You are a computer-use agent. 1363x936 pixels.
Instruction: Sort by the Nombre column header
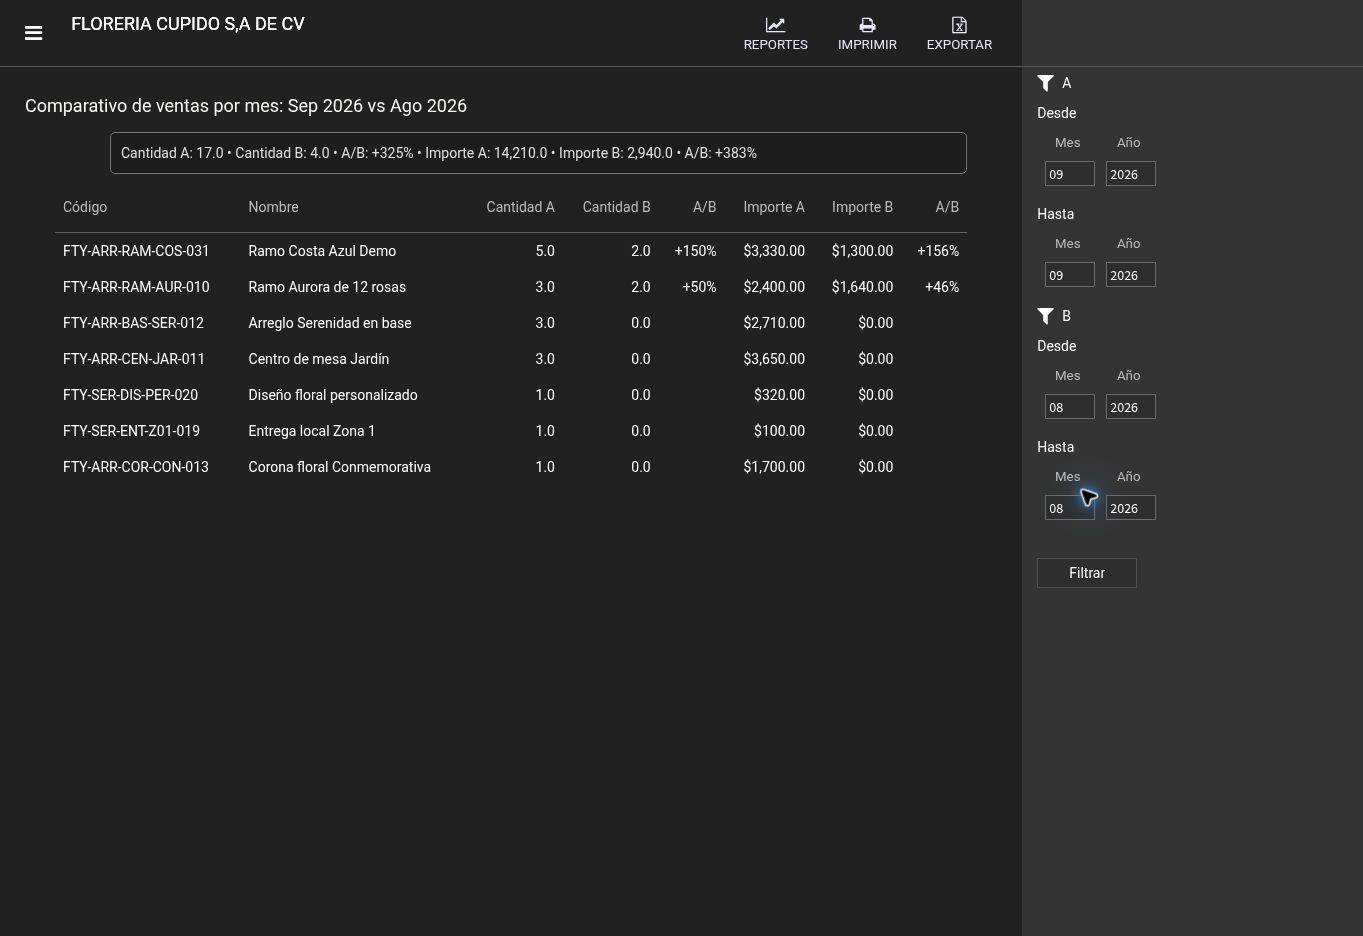273,207
